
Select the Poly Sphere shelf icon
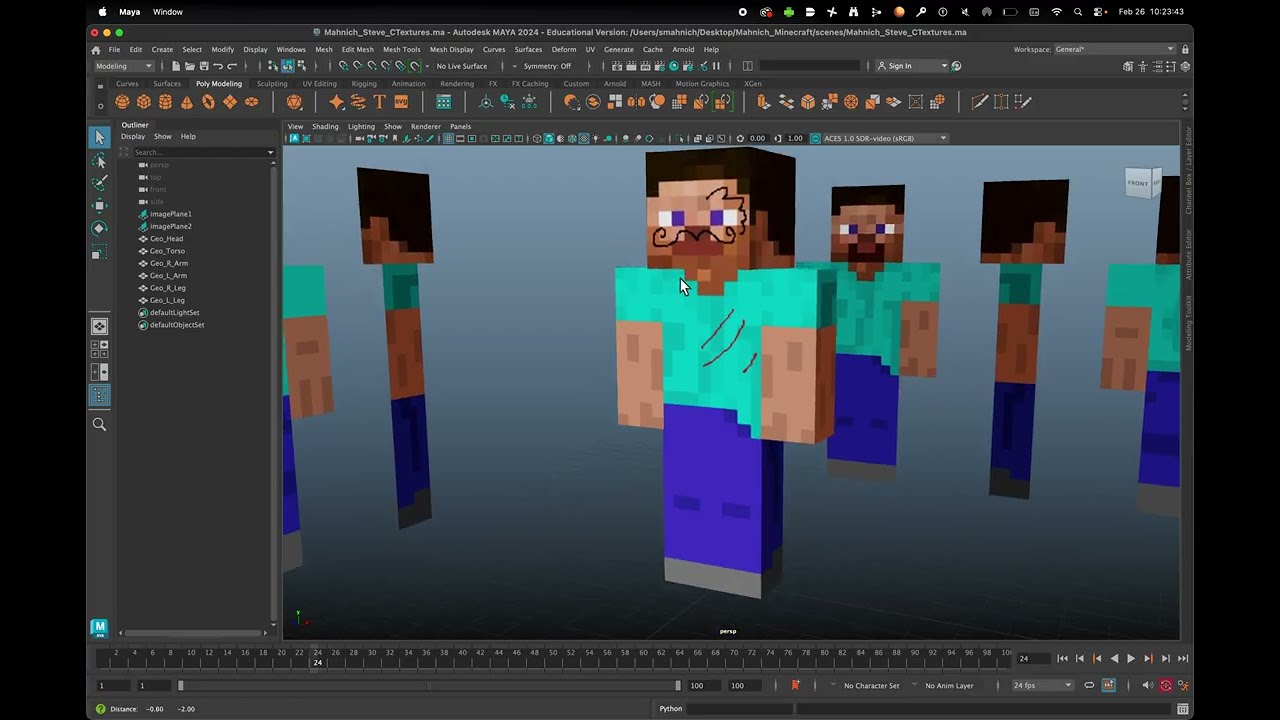122,102
